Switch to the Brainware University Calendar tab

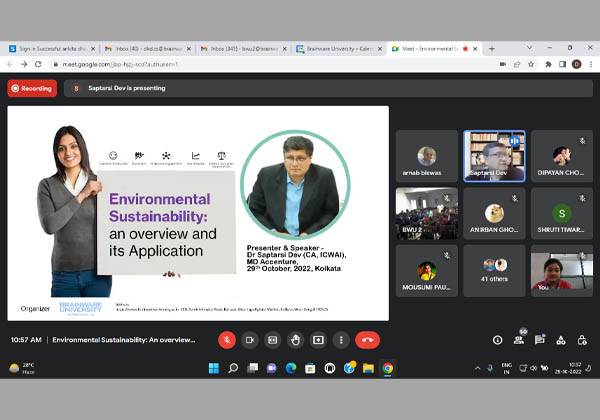[x=336, y=48]
